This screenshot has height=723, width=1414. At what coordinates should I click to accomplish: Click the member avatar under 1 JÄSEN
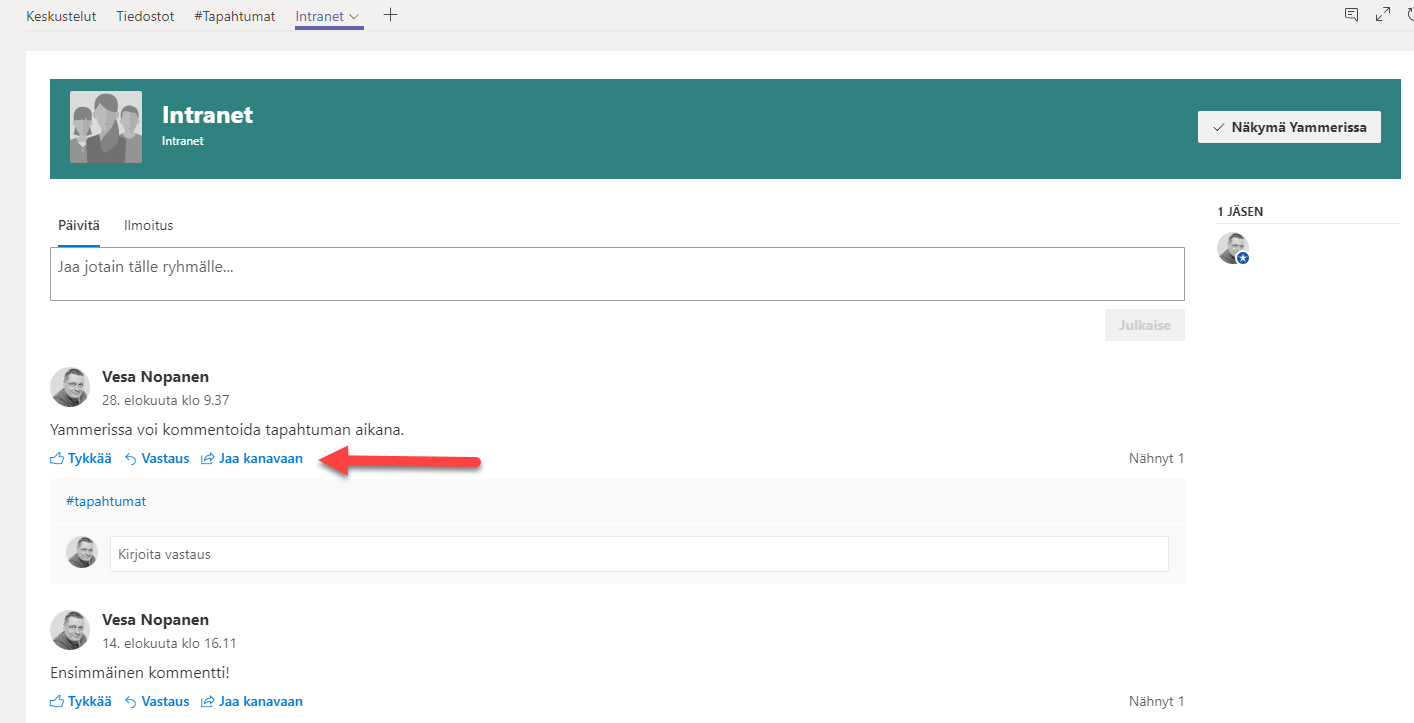(x=1232, y=248)
